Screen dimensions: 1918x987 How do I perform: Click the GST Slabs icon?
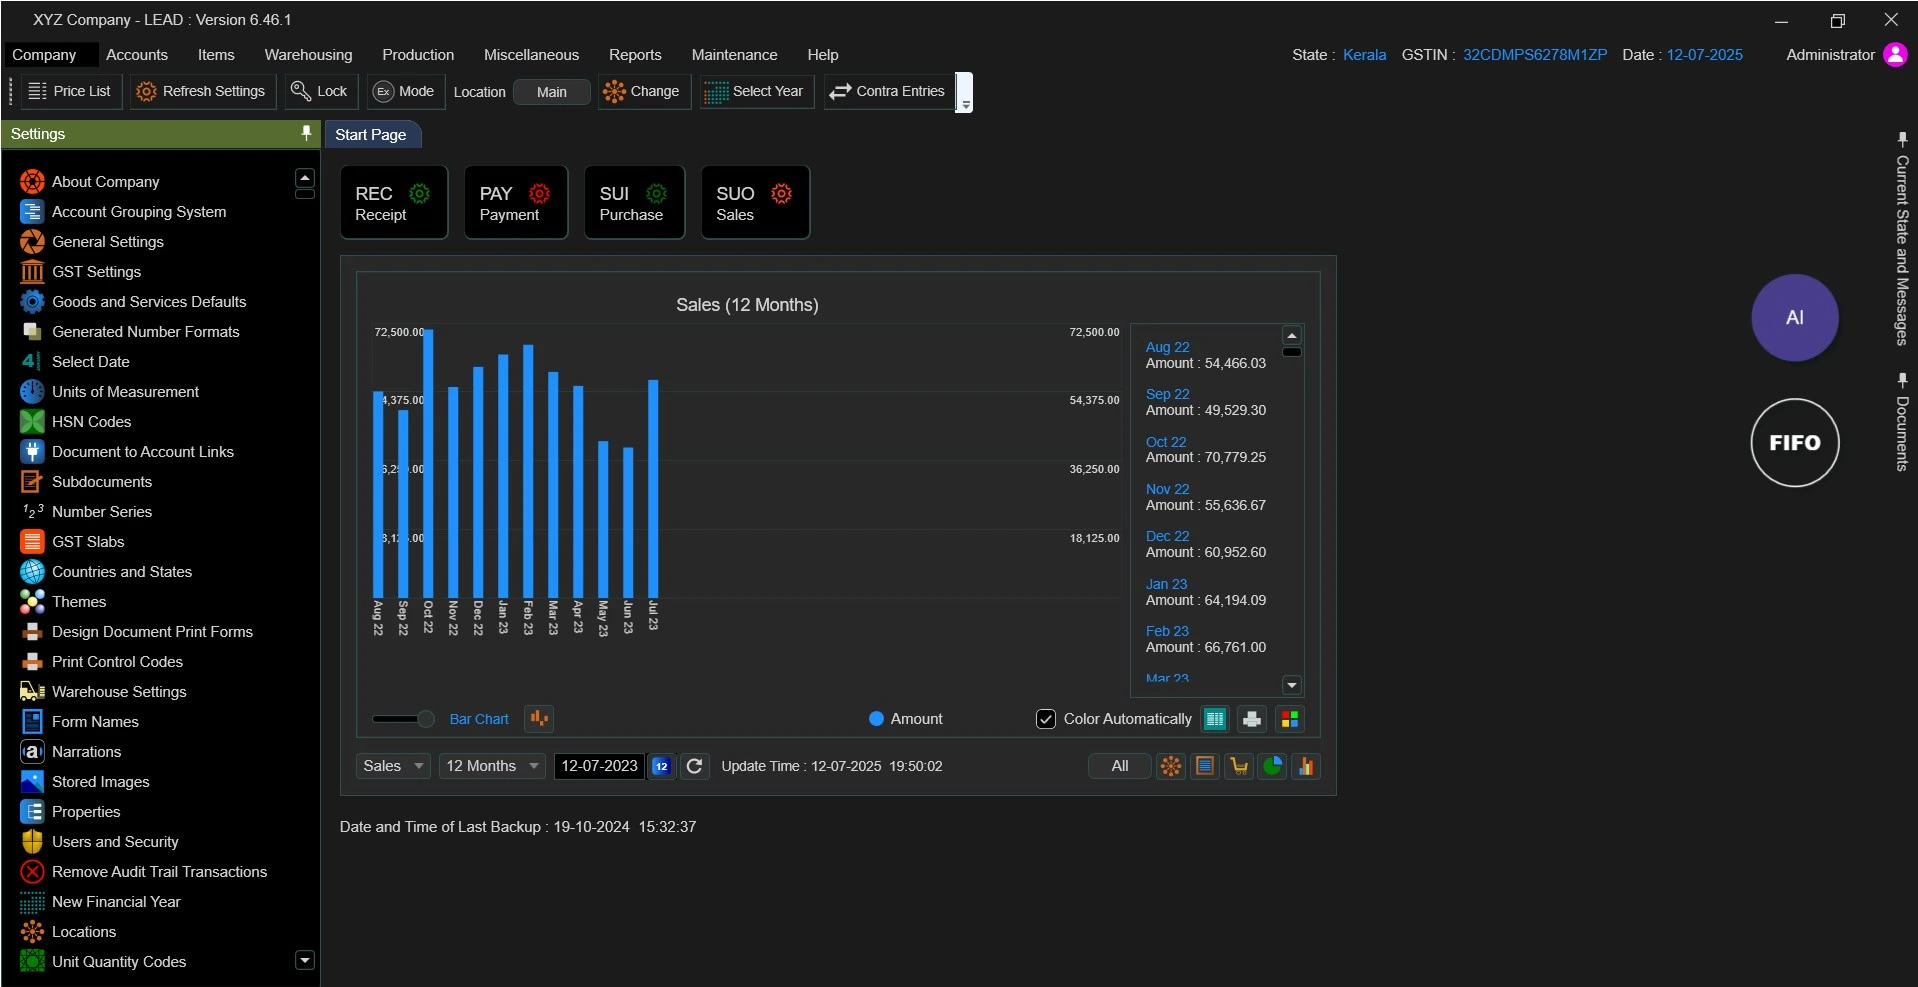click(x=33, y=542)
